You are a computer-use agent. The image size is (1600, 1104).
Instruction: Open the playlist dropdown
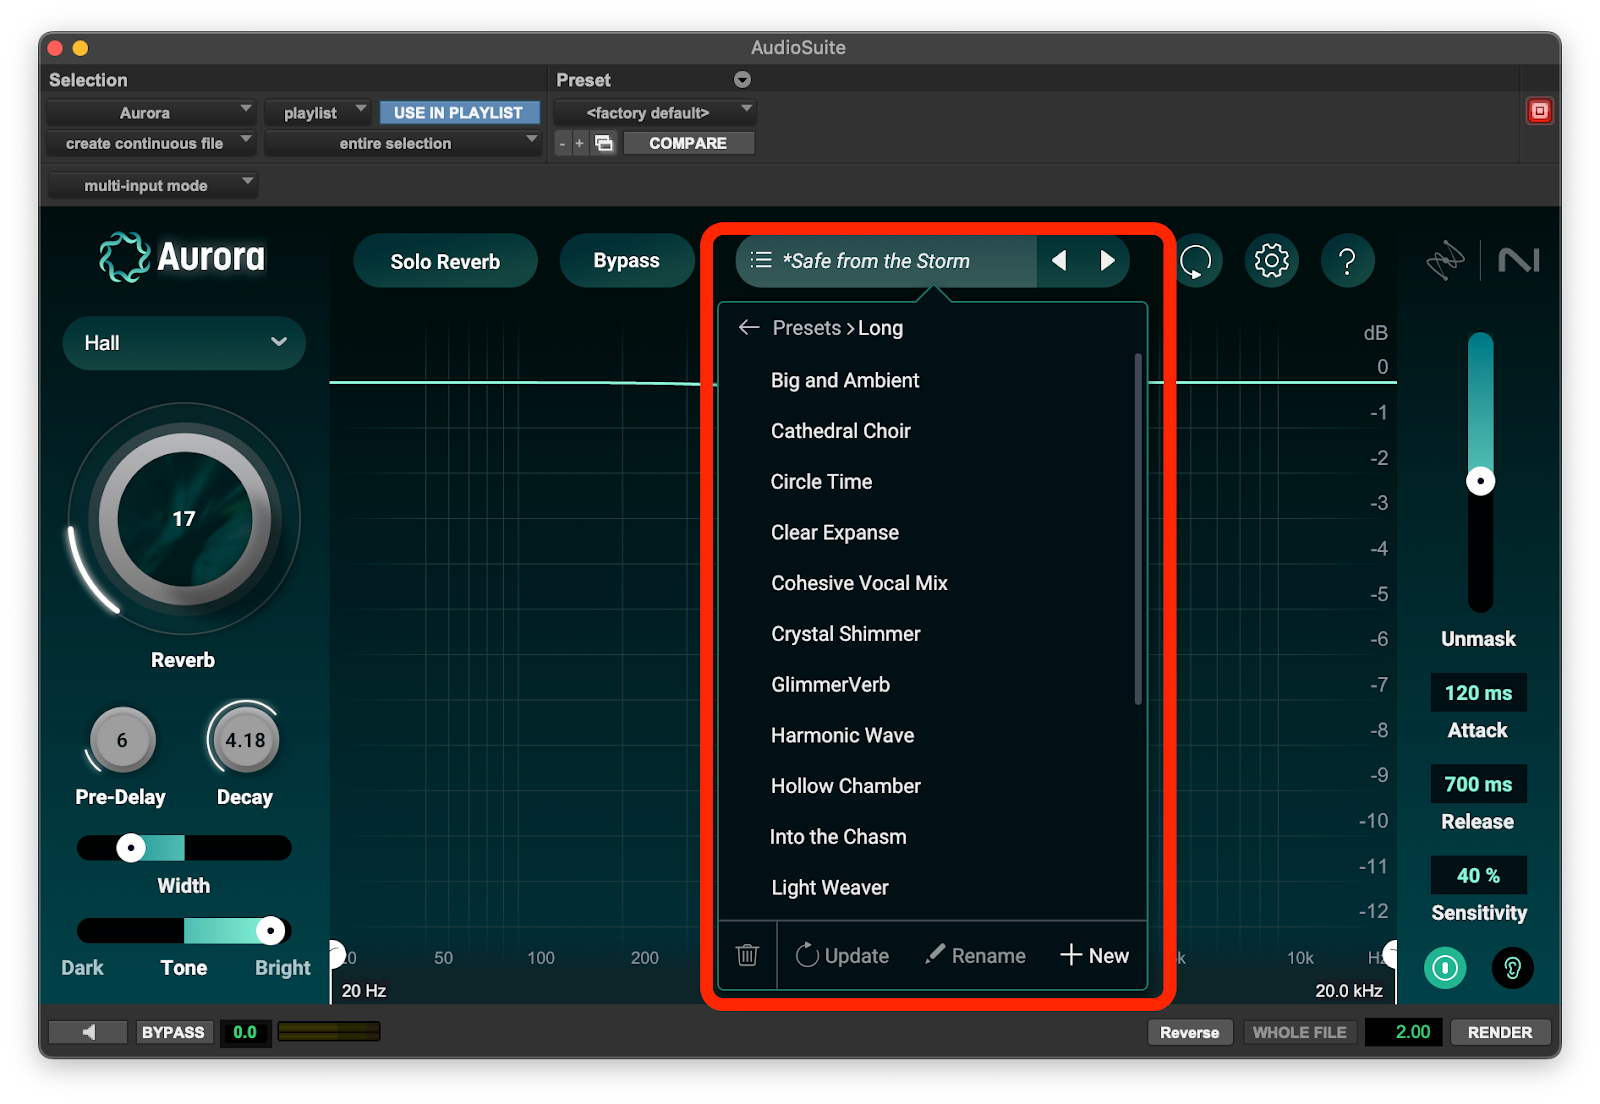coord(318,112)
